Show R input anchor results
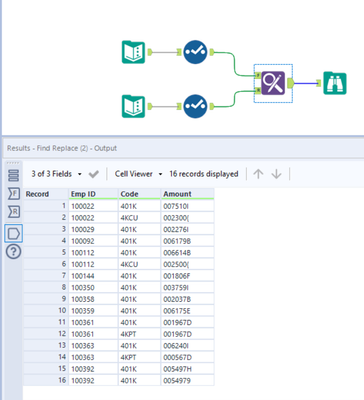 click(x=14, y=212)
